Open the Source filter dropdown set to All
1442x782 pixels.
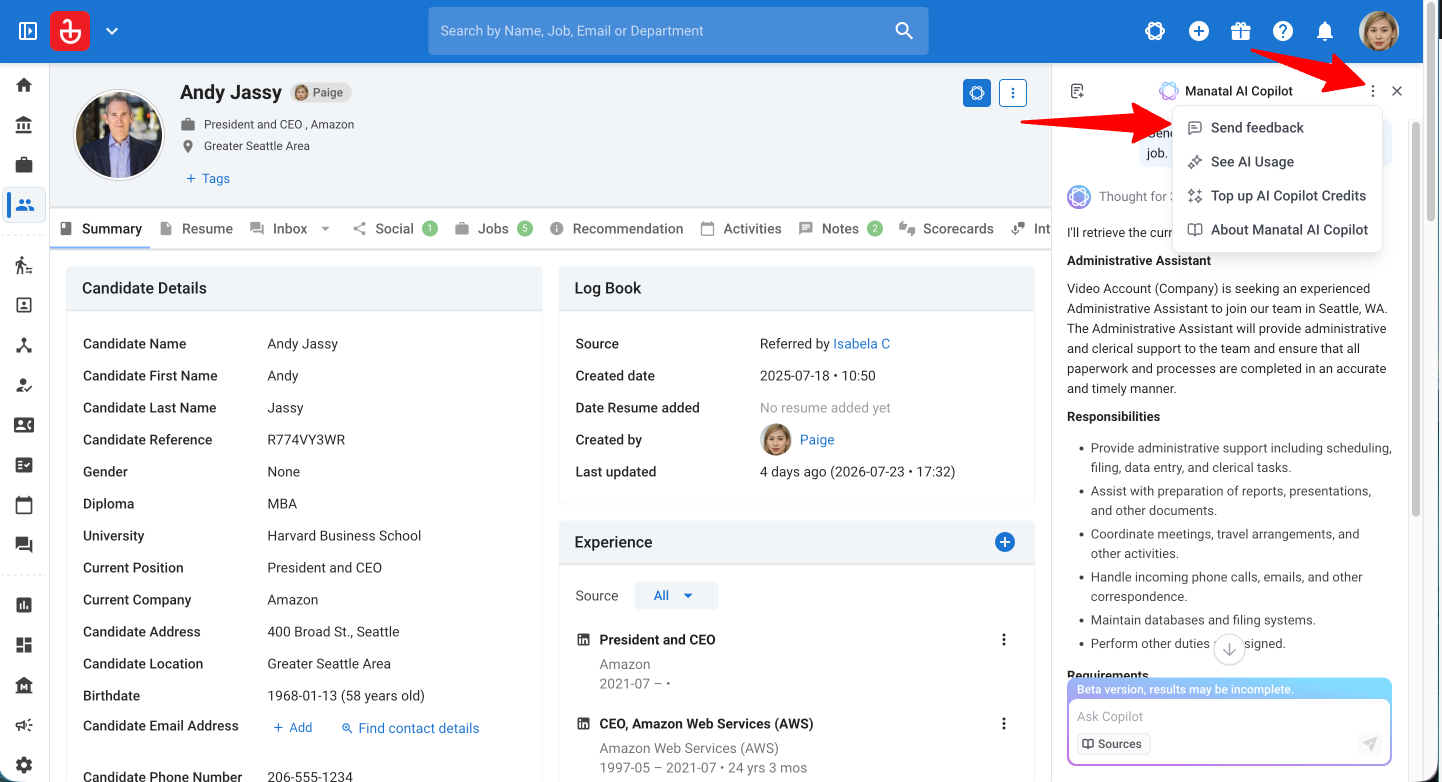click(676, 596)
